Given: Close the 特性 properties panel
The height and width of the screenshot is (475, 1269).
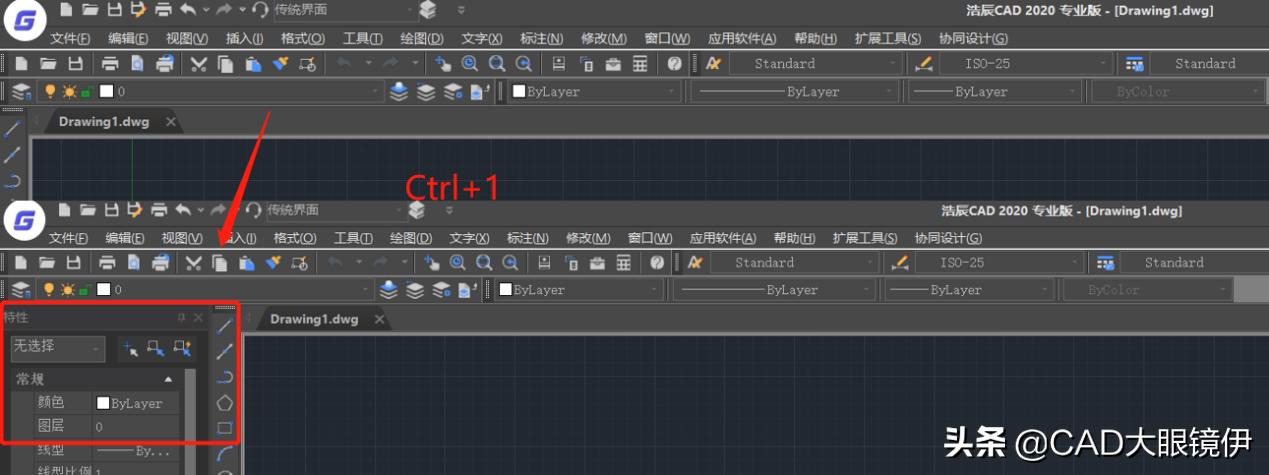Looking at the screenshot, I should point(198,317).
